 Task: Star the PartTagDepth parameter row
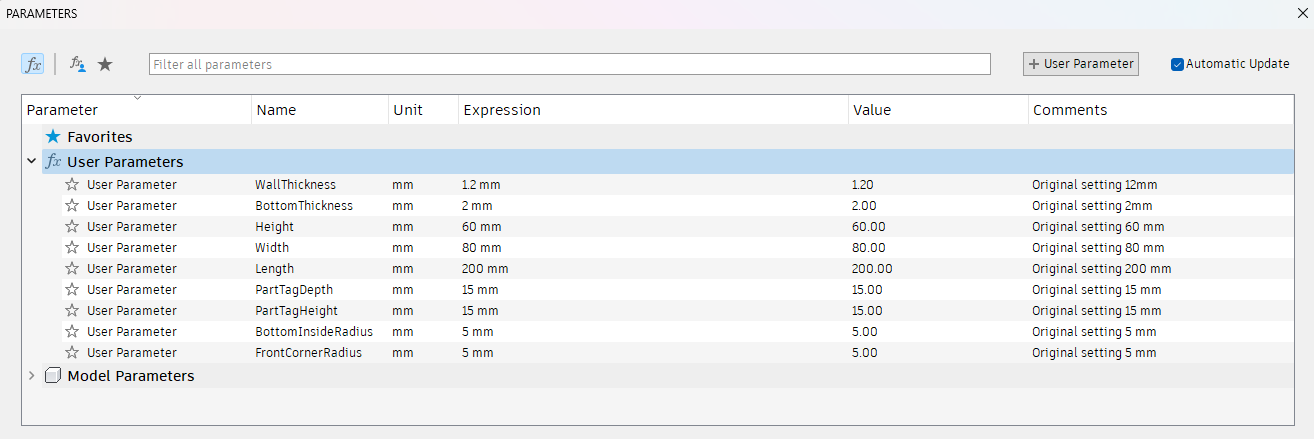(72, 290)
